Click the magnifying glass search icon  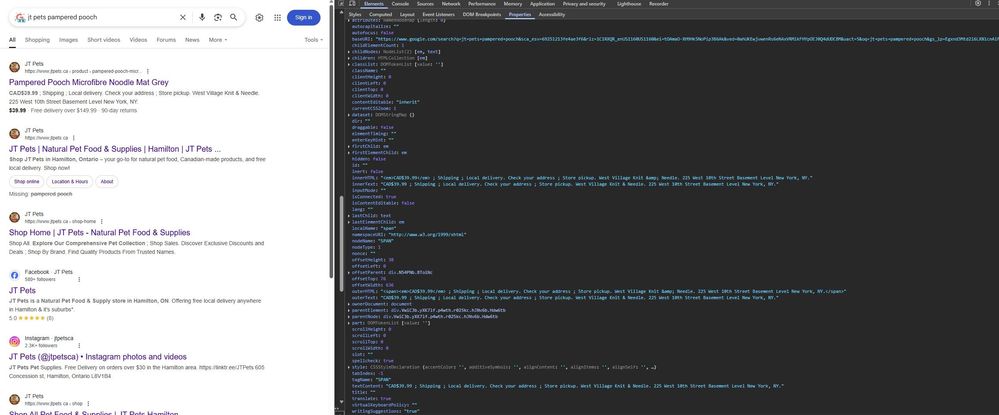pyautogui.click(x=234, y=17)
